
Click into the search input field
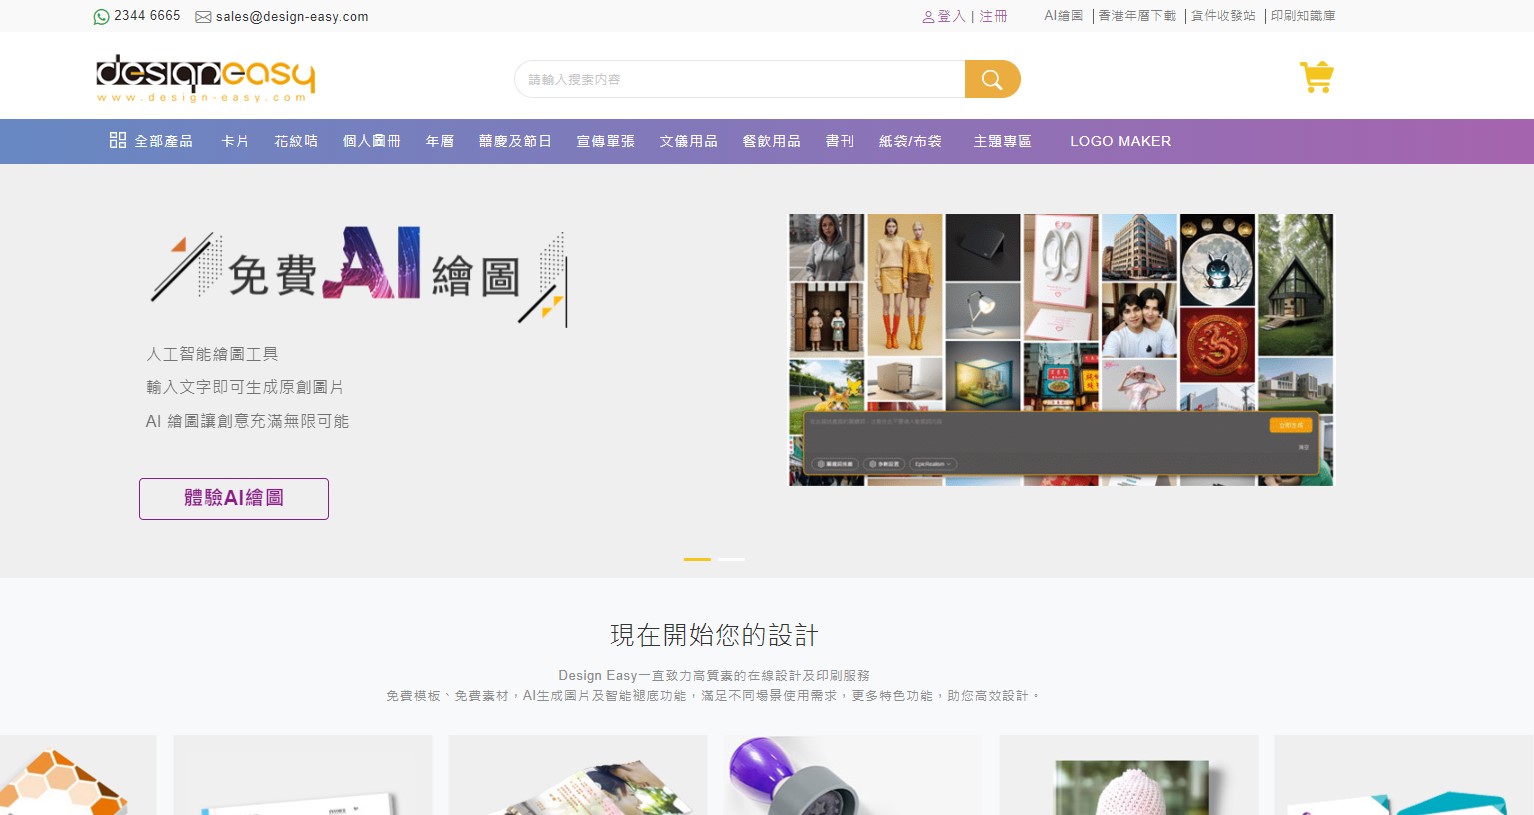pyautogui.click(x=740, y=79)
